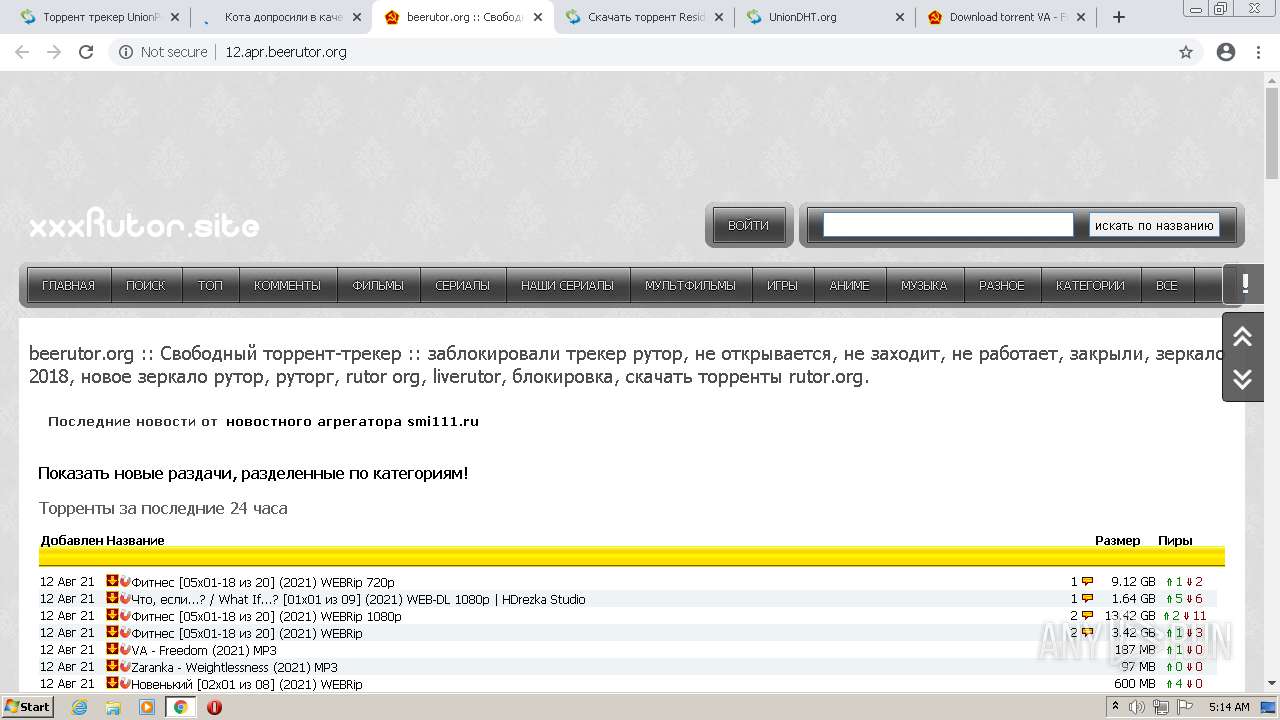Image resolution: width=1280 pixels, height=720 pixels.
Task: Open ИГРЫ menu item
Action: coord(782,285)
